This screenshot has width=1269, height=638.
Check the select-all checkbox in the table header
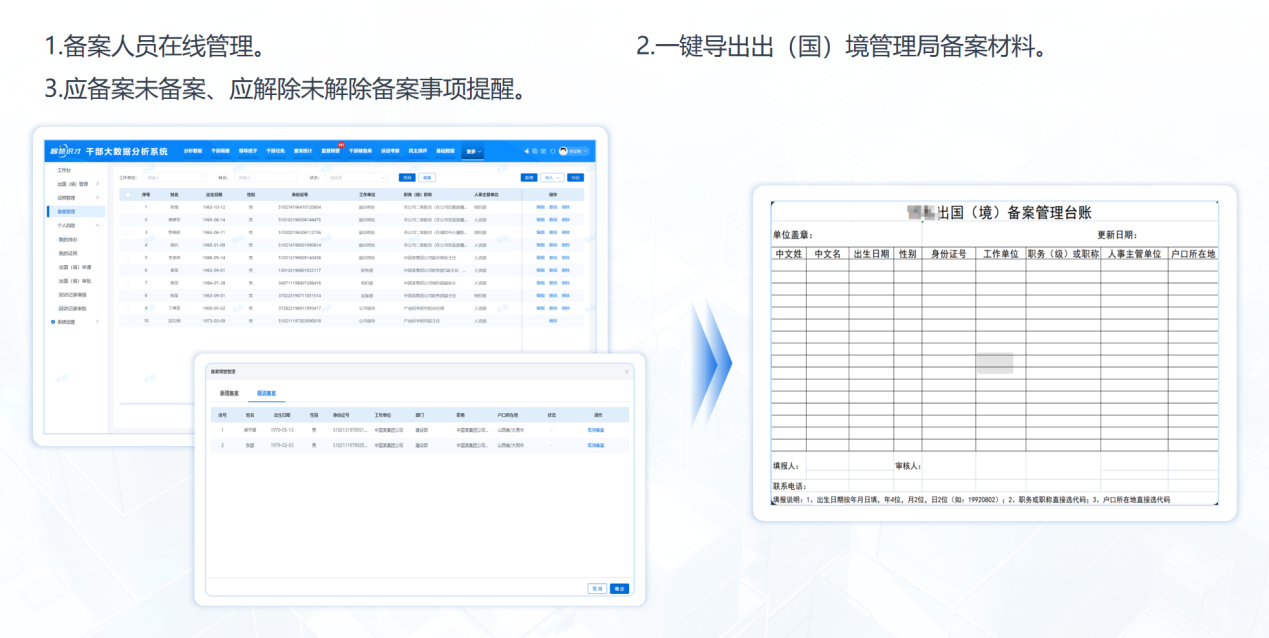pyautogui.click(x=126, y=193)
